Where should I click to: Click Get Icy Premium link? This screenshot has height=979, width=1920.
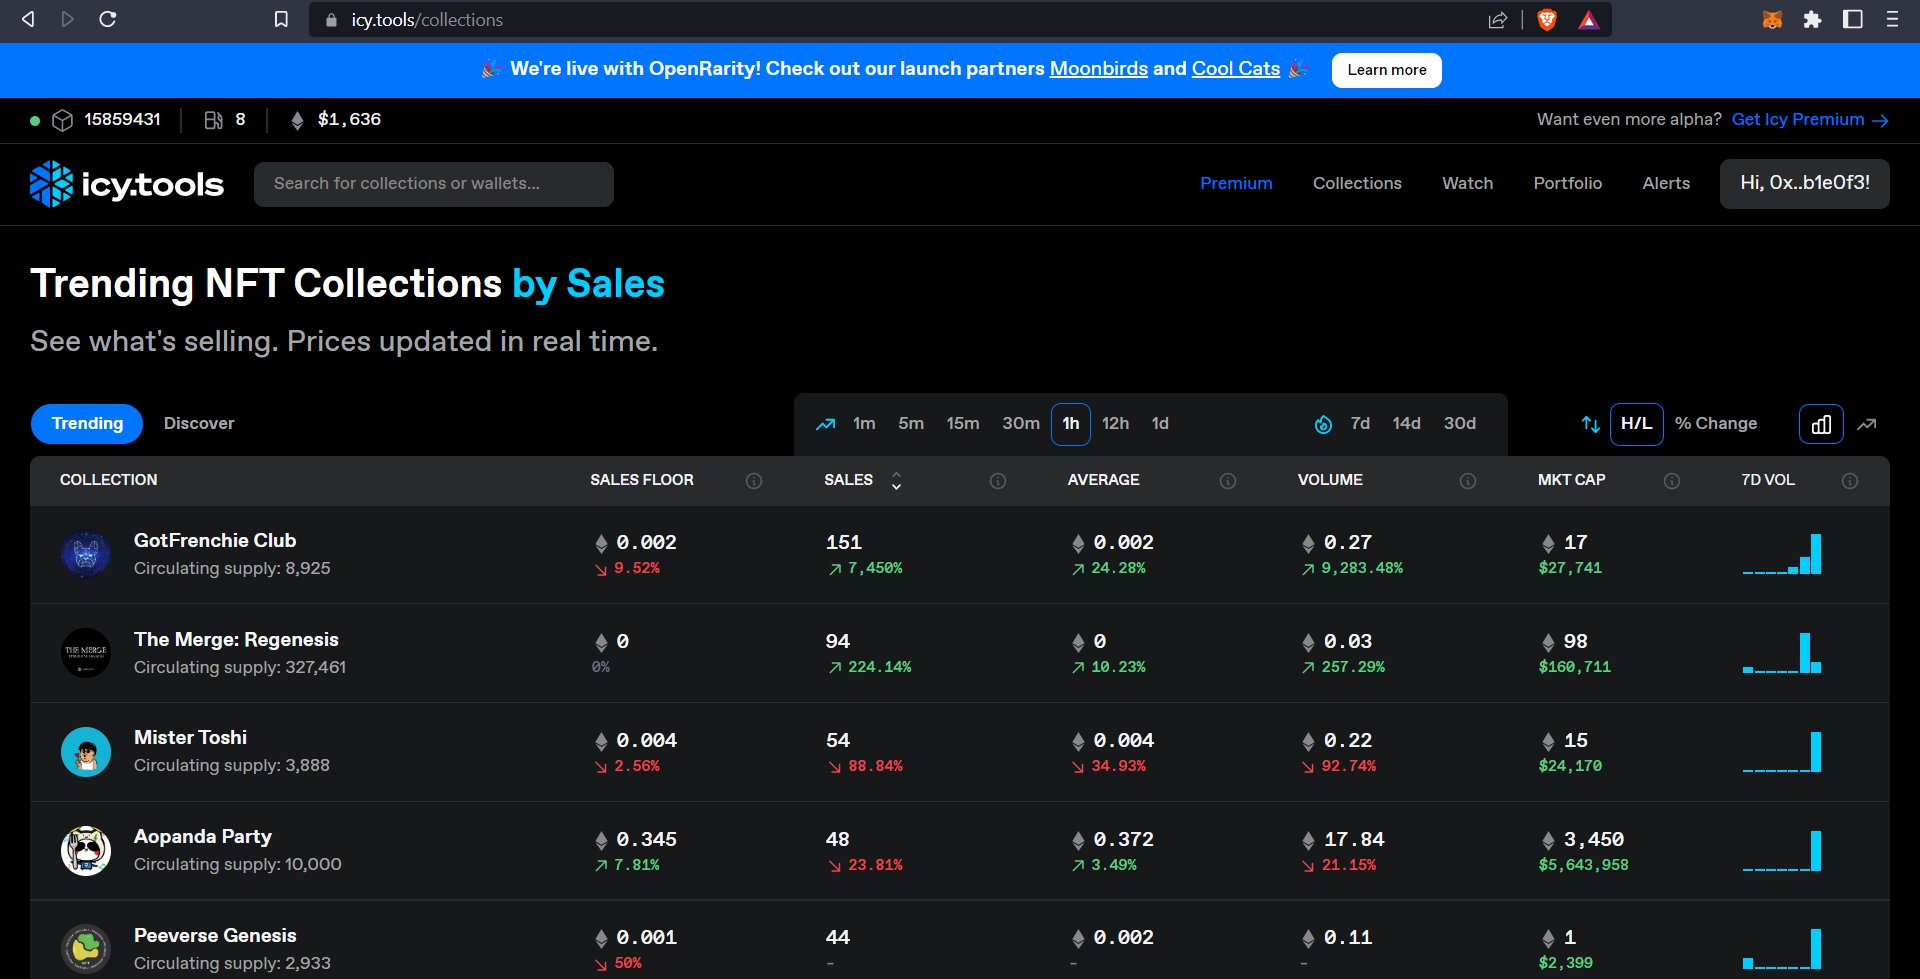(1810, 120)
